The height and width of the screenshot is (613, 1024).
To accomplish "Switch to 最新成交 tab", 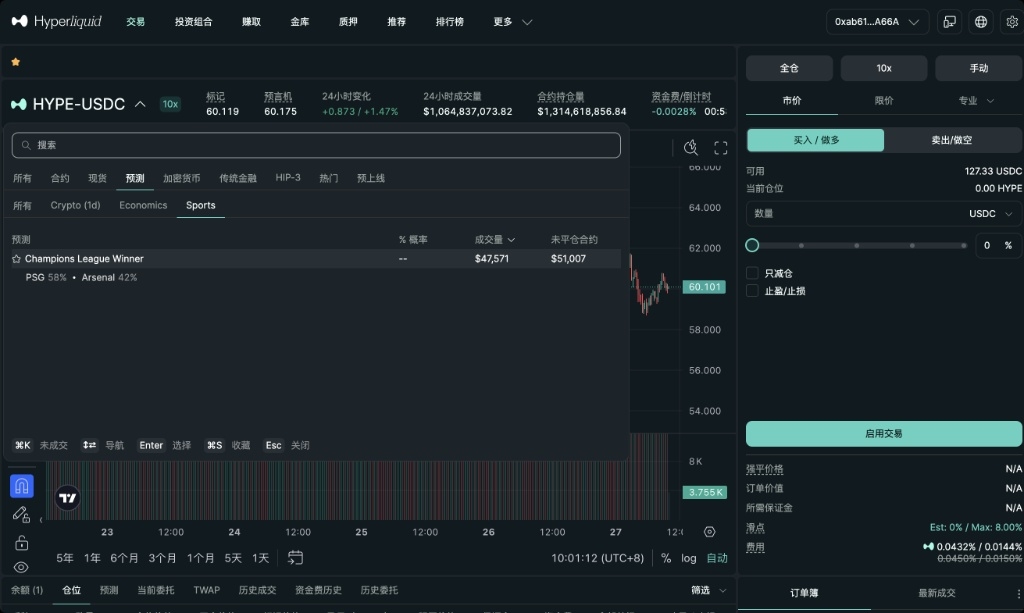I will [936, 593].
